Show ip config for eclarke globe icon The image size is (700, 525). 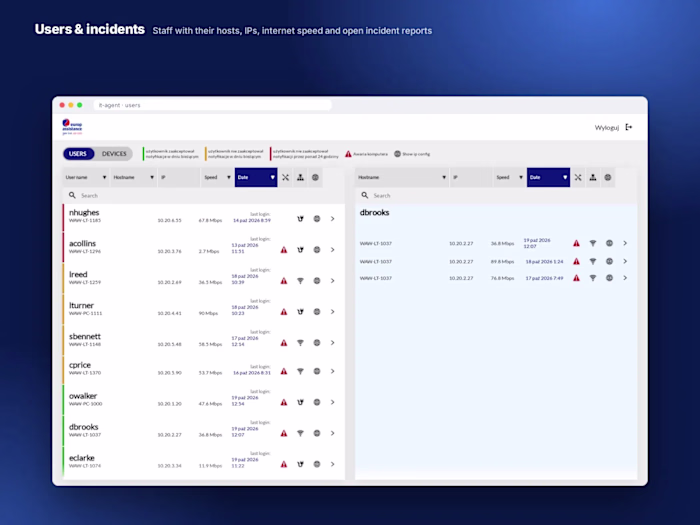tap(317, 464)
